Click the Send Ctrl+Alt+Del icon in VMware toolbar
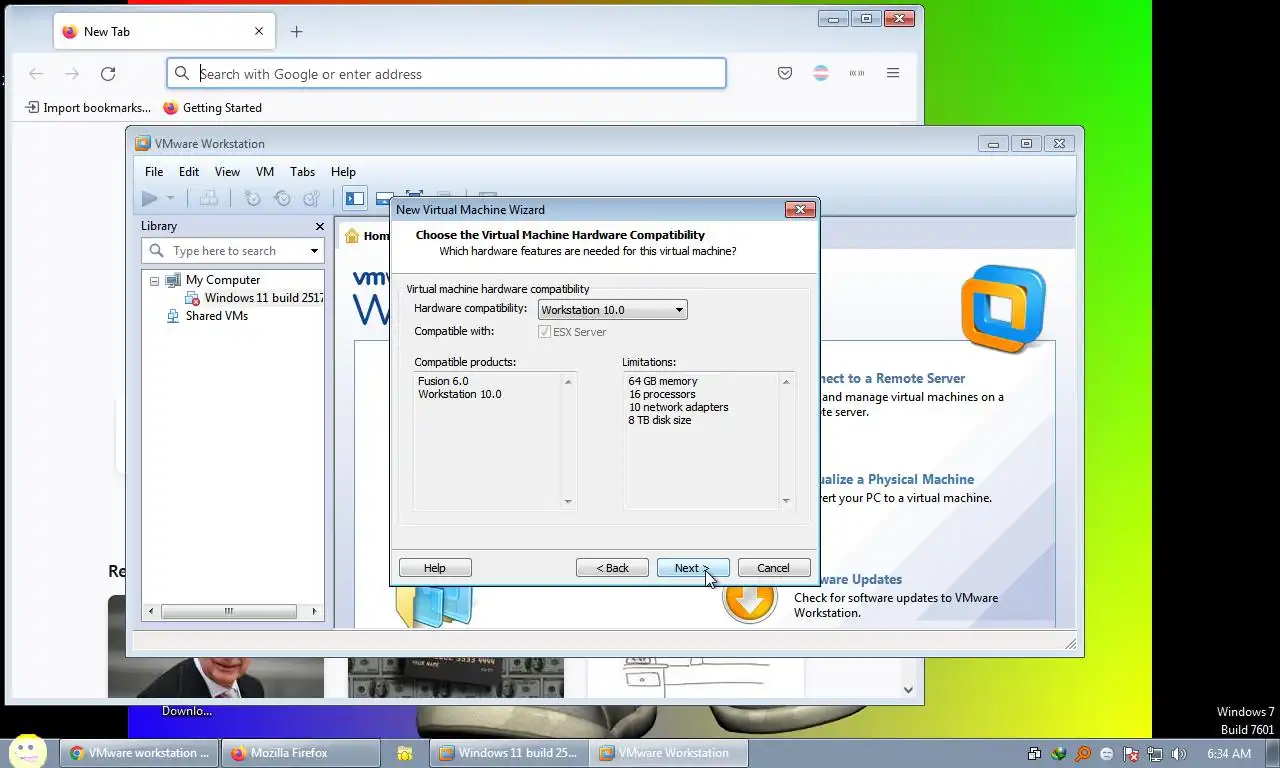1280x768 pixels. point(208,199)
